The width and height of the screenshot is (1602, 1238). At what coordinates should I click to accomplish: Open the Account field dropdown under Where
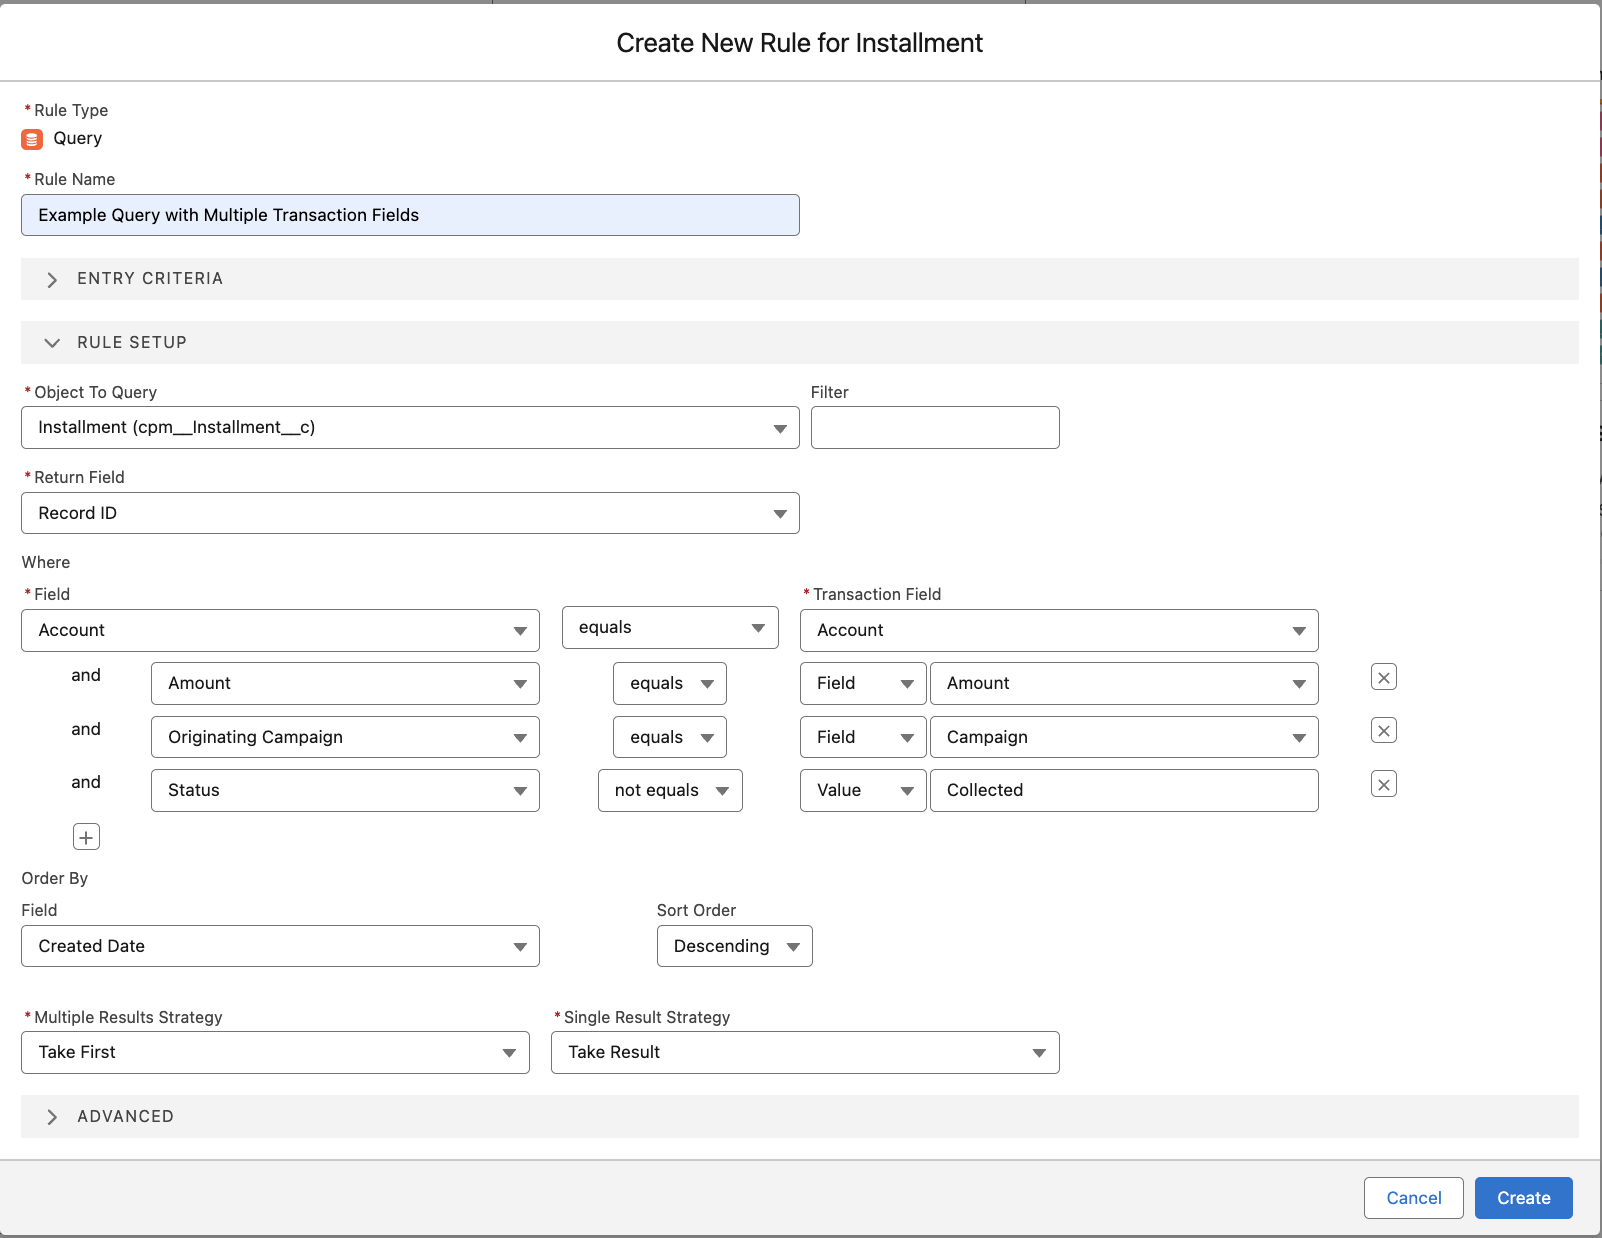tap(520, 630)
